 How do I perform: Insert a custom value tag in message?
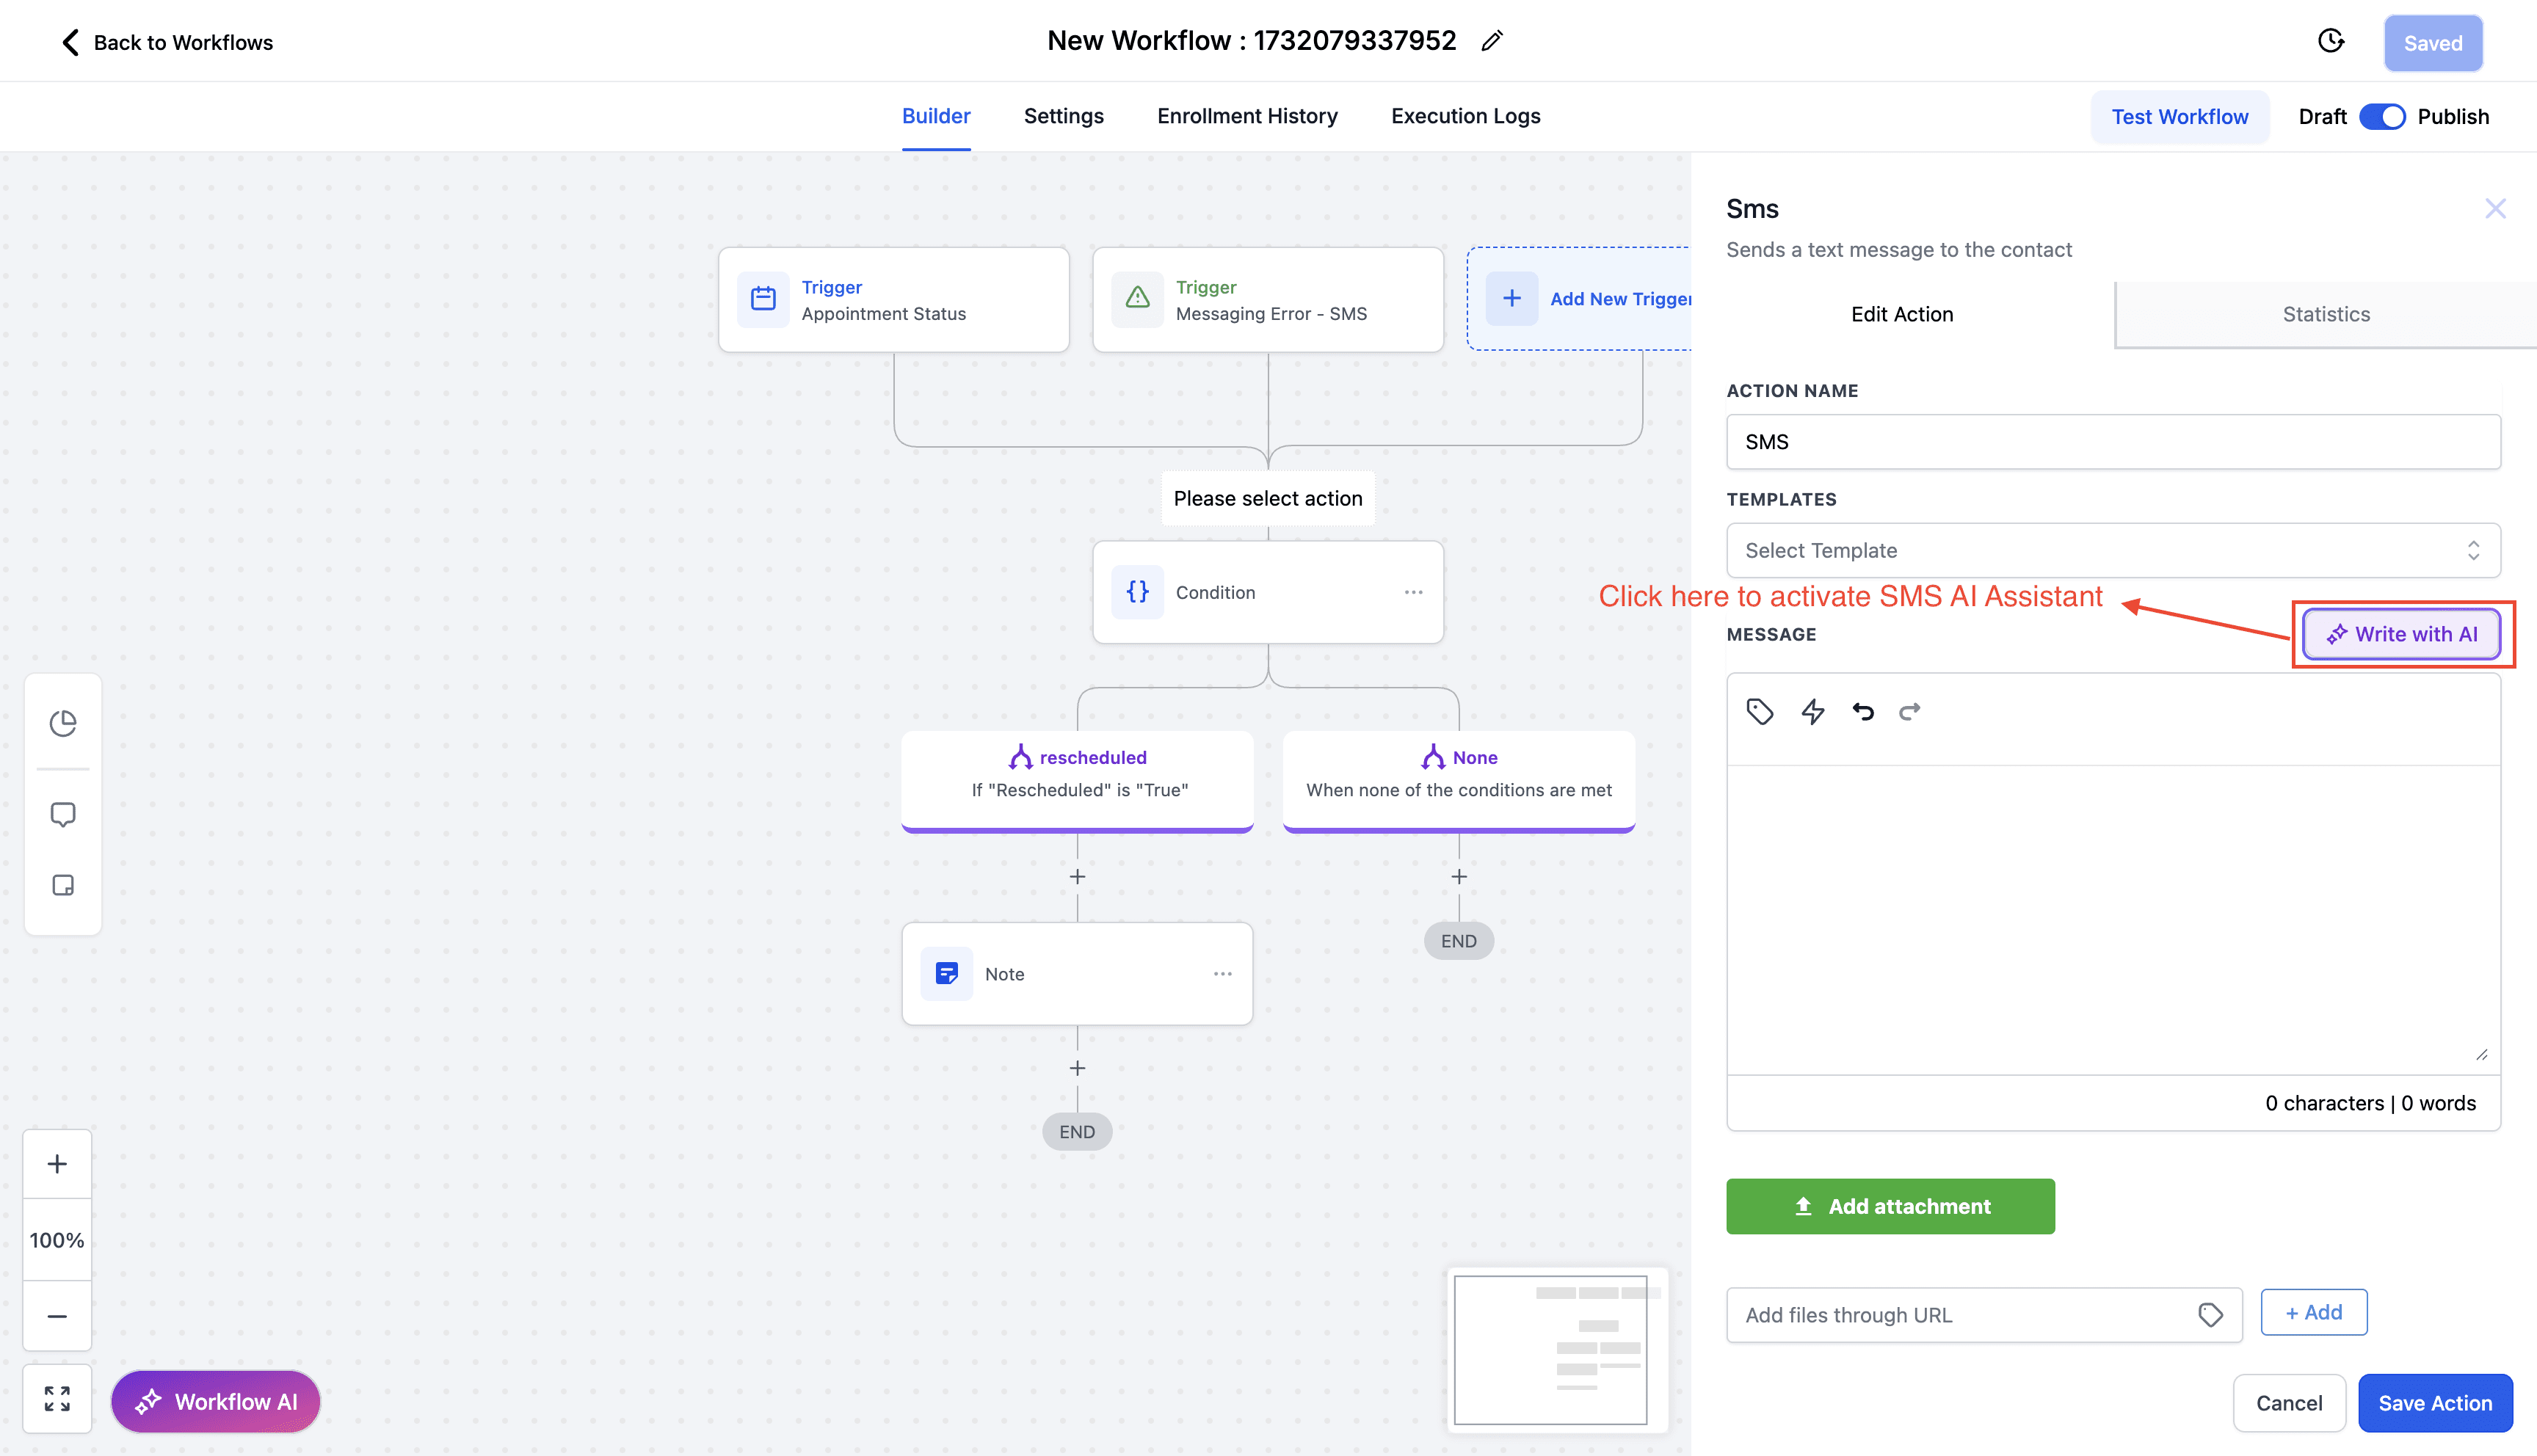click(x=1760, y=711)
